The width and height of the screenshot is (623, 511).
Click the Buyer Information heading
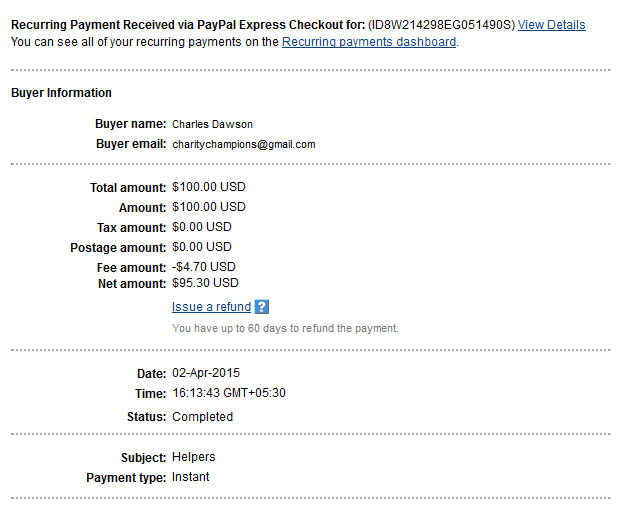pyautogui.click(x=61, y=93)
